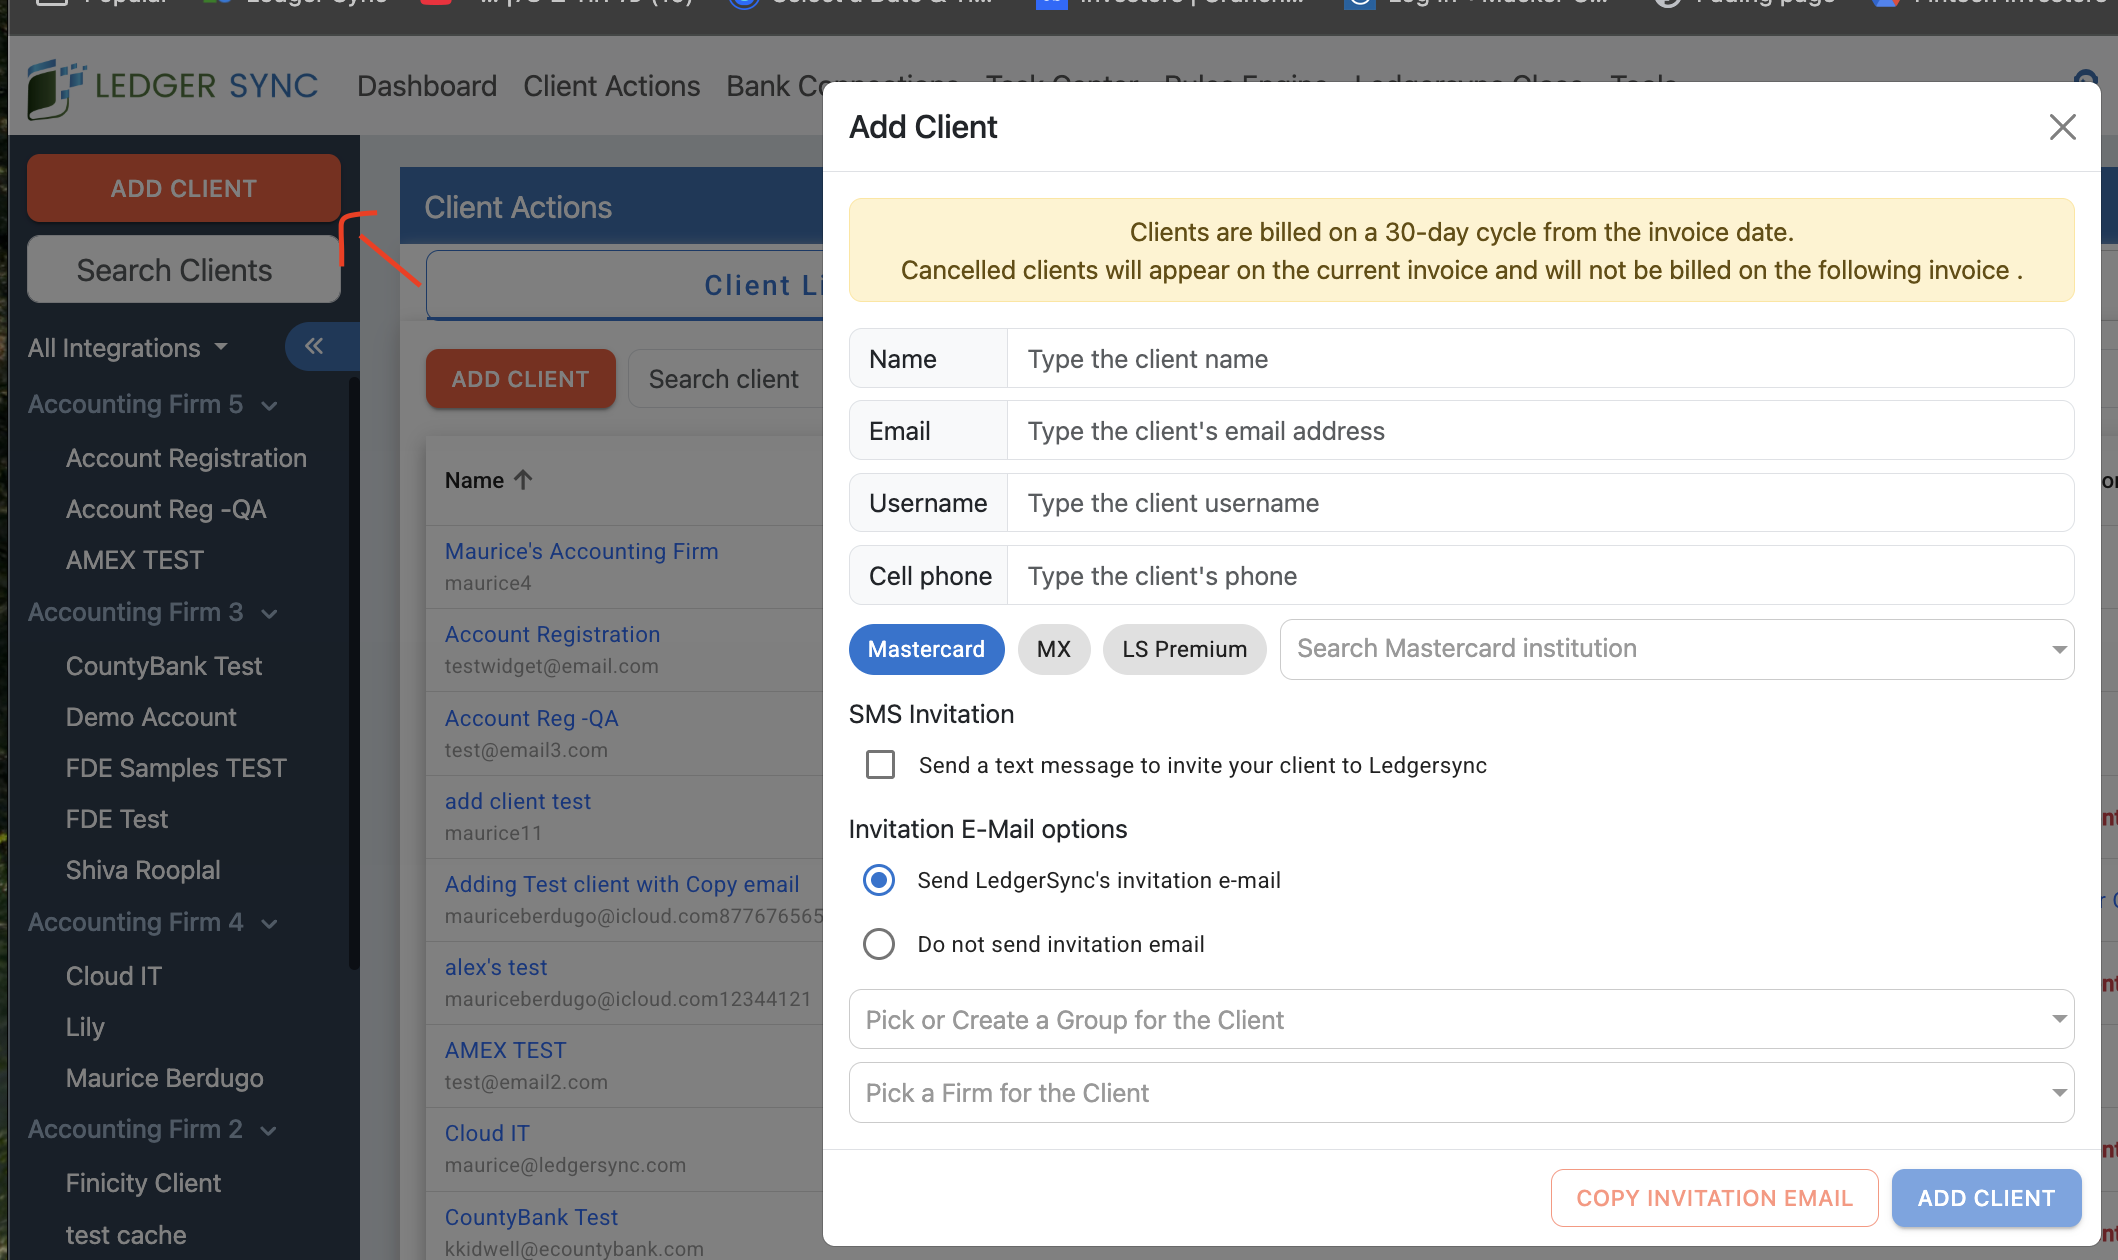This screenshot has height=1260, width=2118.
Task: Open the Search Mastercard institution dropdown
Action: point(1677,649)
